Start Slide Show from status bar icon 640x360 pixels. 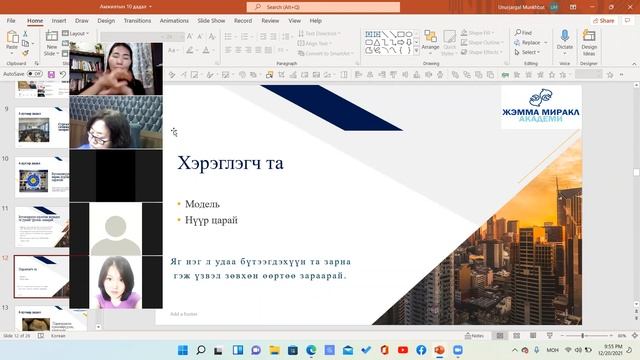(x=549, y=336)
